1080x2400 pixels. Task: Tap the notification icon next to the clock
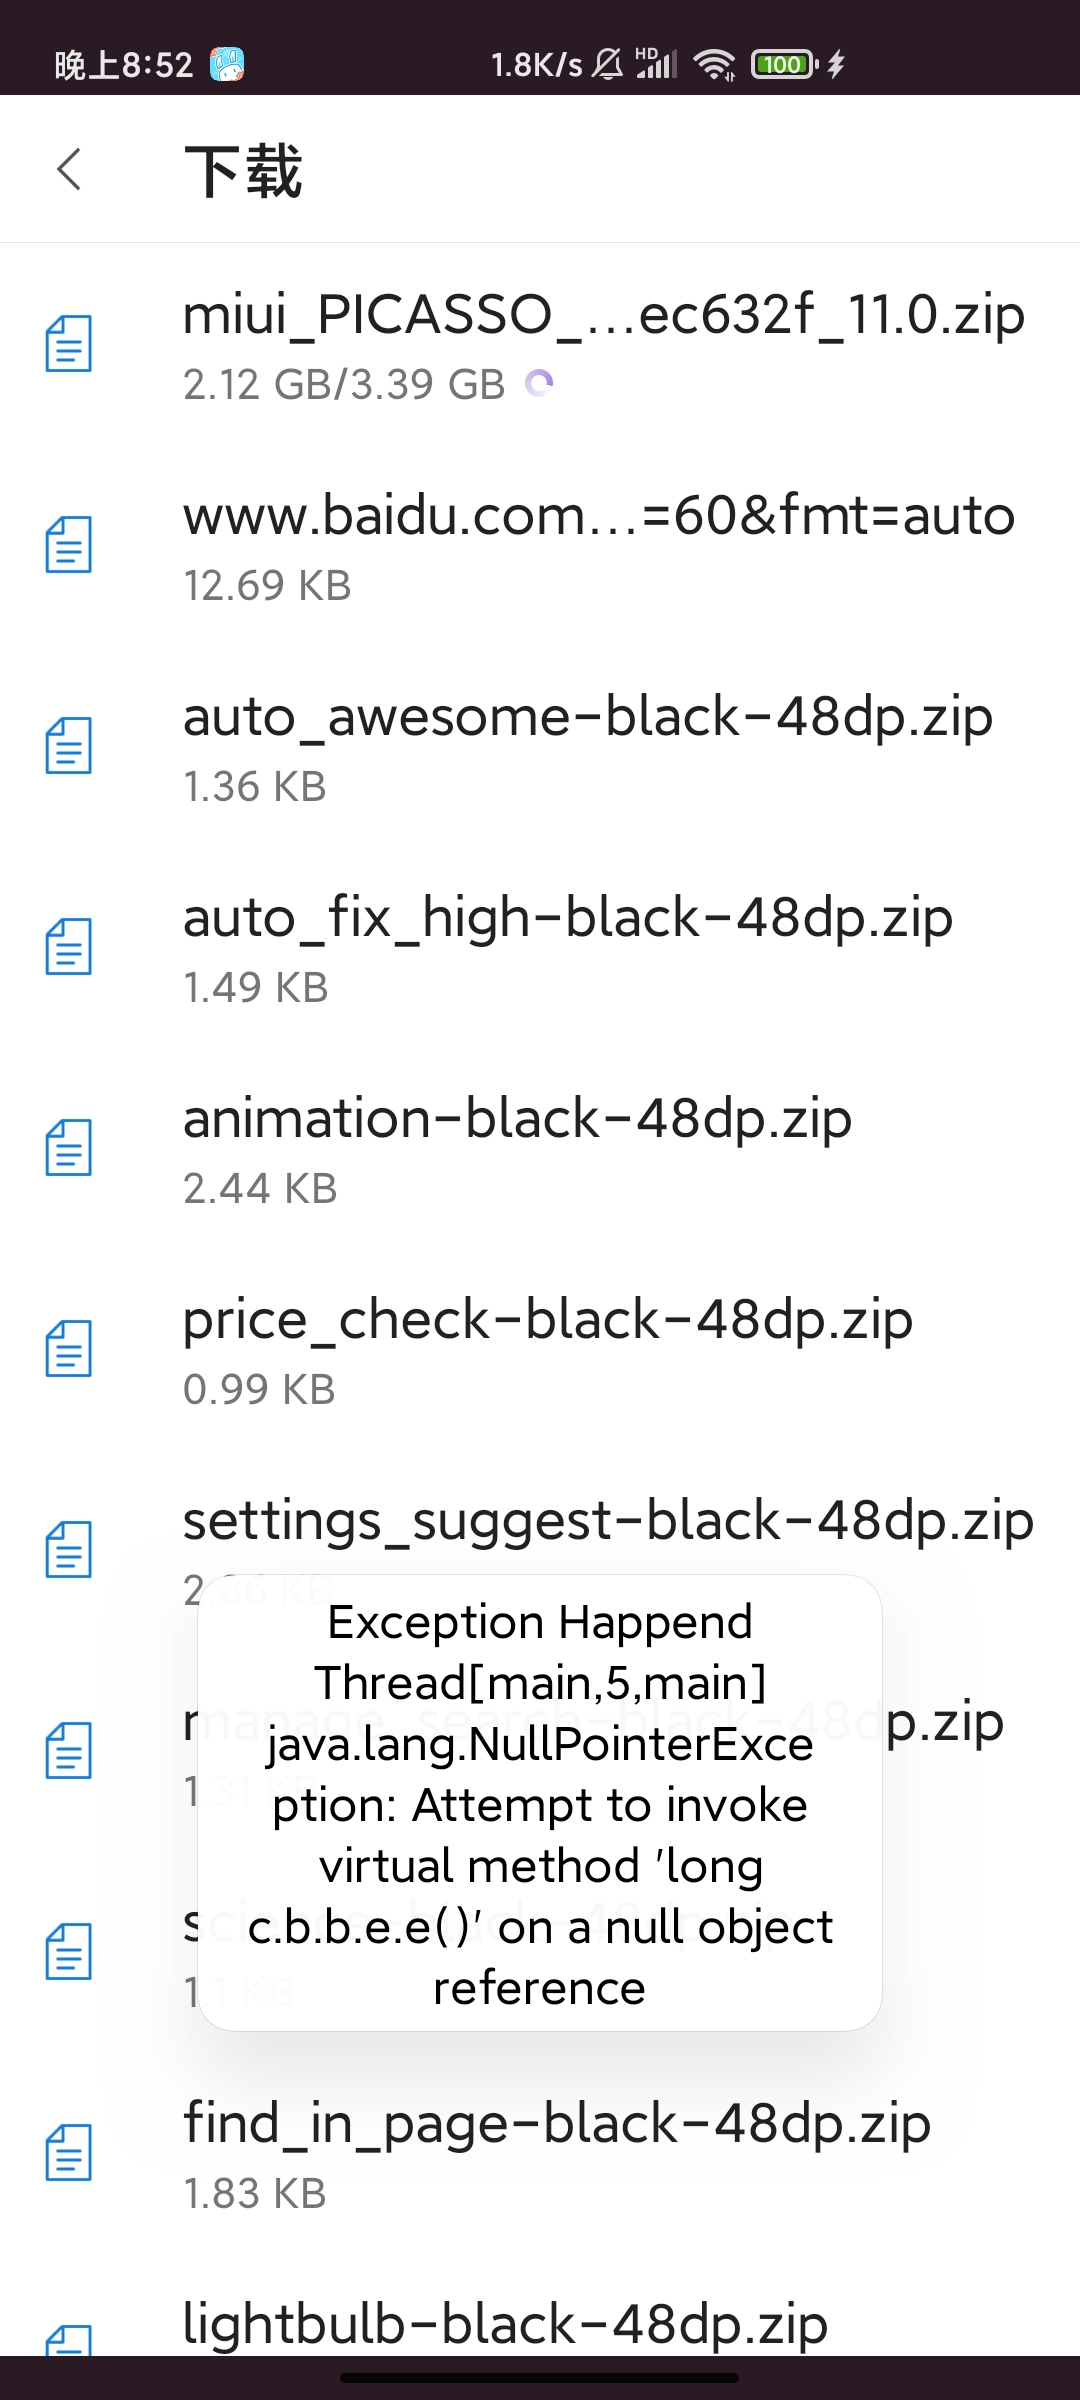click(228, 62)
